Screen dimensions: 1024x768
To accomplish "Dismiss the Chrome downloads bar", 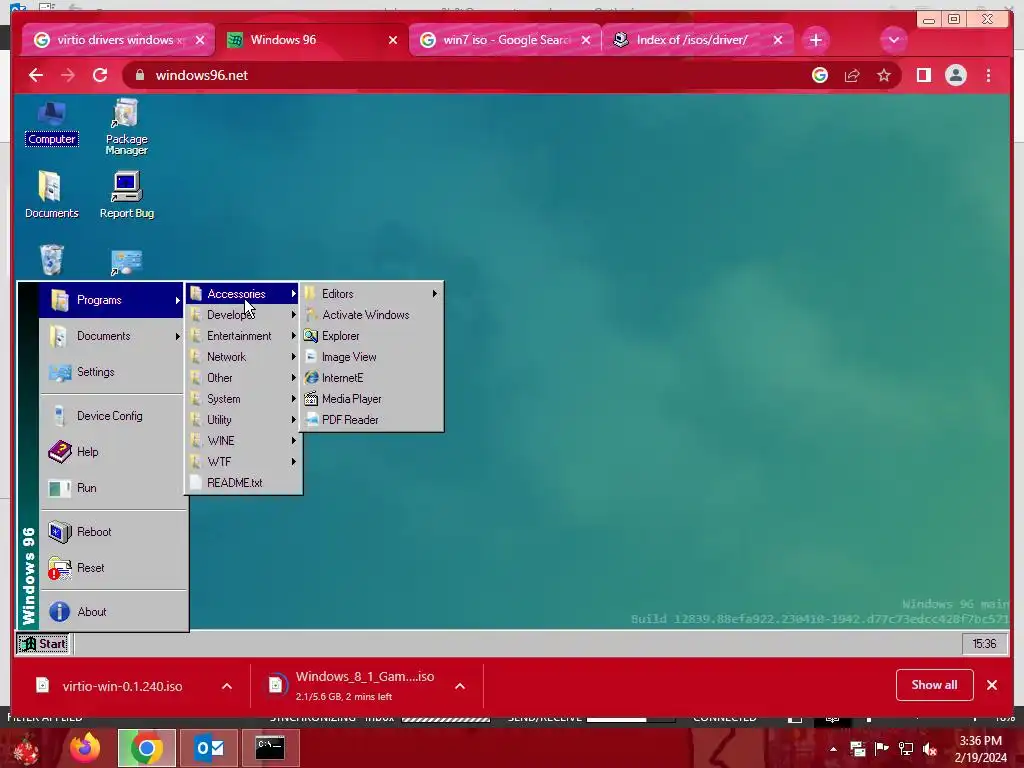I will [992, 684].
